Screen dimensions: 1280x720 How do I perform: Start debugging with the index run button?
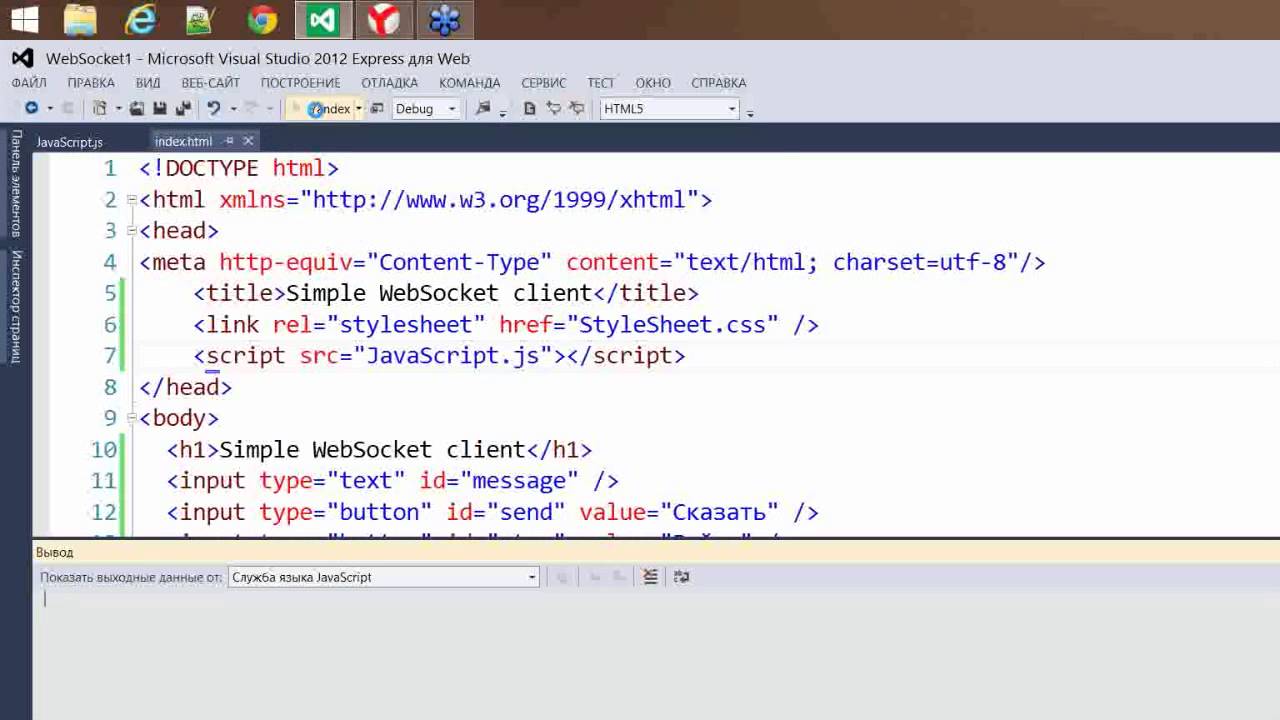coord(323,108)
